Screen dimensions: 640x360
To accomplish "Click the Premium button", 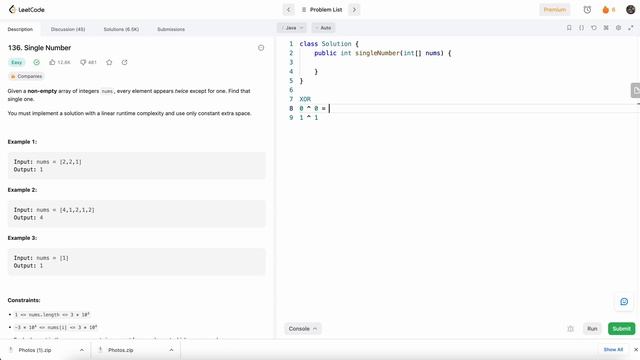I will pyautogui.click(x=554, y=9).
